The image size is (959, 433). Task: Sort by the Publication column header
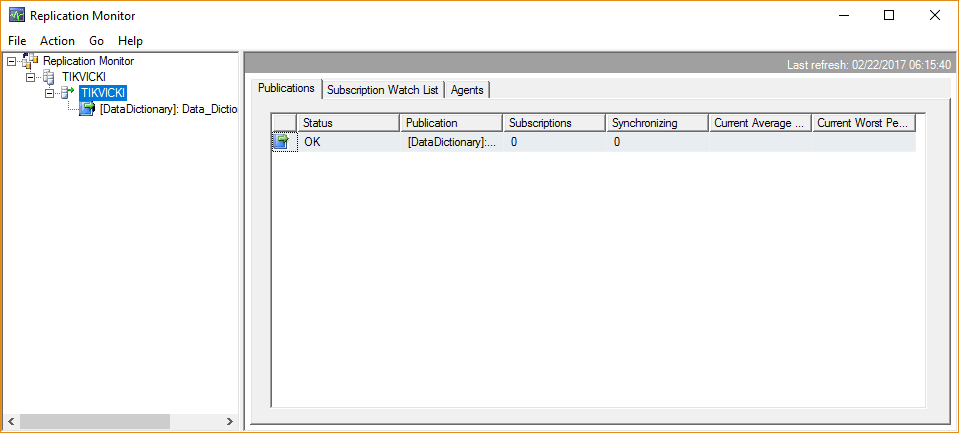point(451,123)
